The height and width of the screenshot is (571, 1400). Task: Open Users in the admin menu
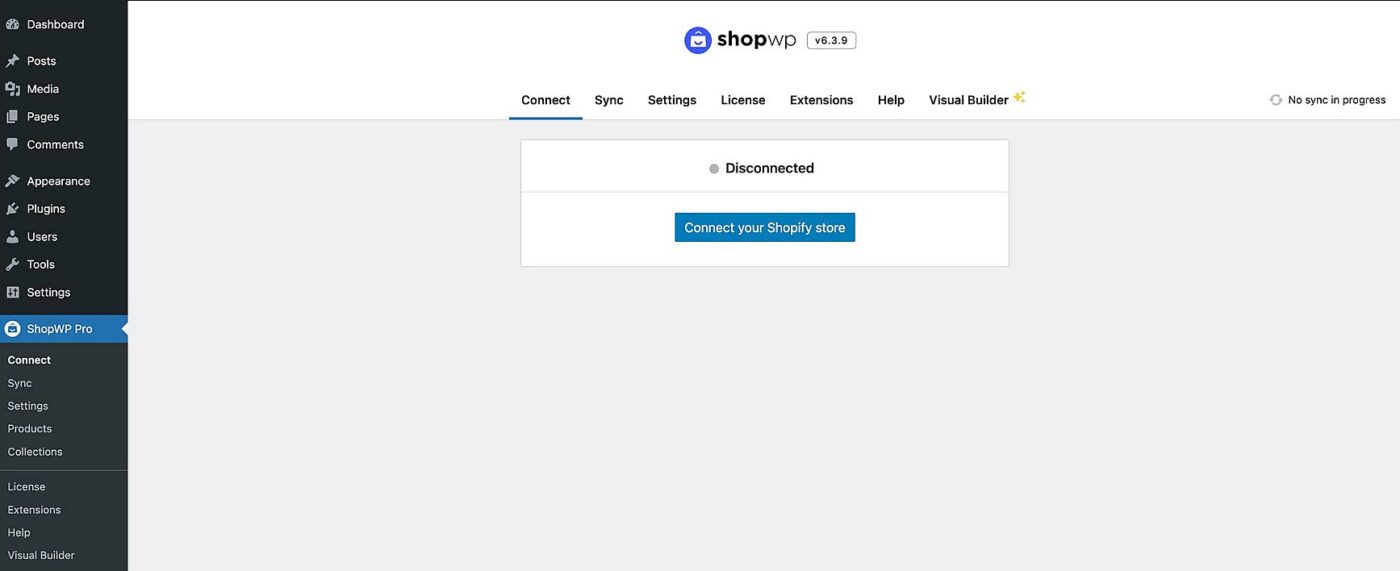[64, 237]
